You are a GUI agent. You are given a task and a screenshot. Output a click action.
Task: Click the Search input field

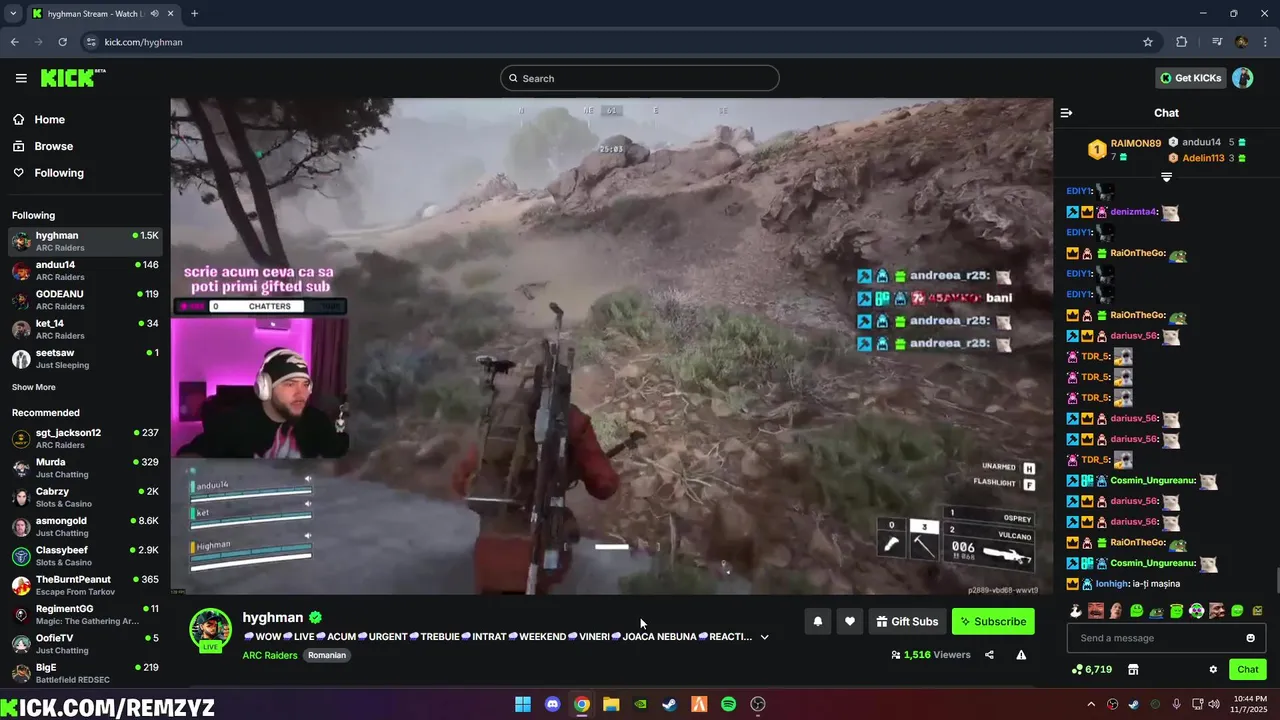(x=640, y=78)
